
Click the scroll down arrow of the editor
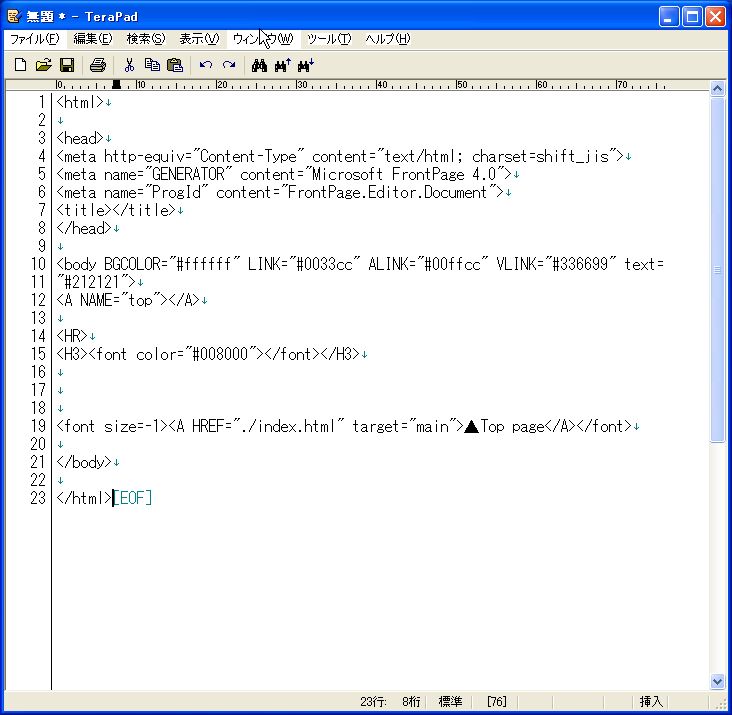718,681
